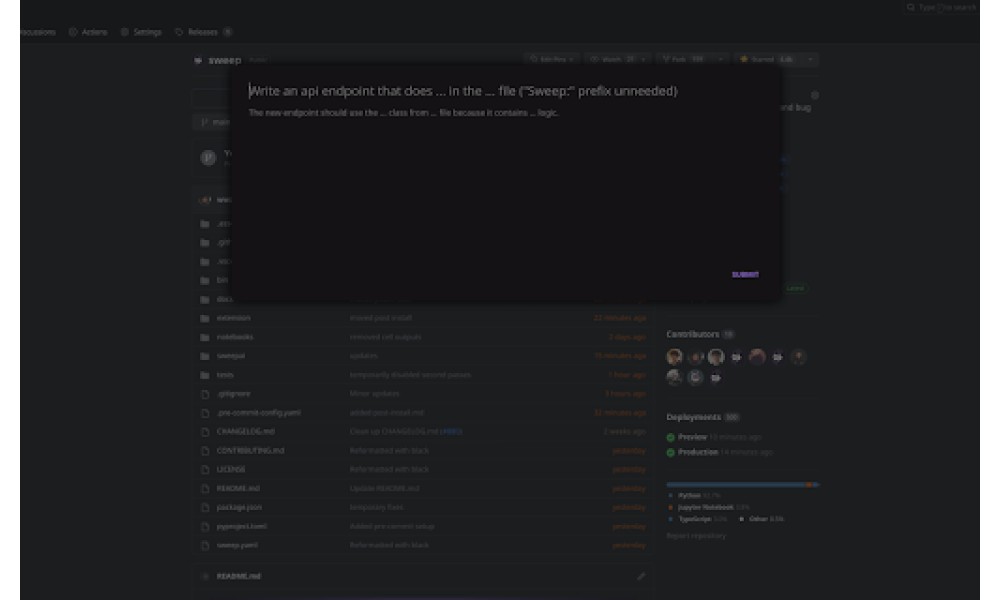The height and width of the screenshot is (600, 1000).
Task: Click the folder icon beside the tests directory
Action: (205, 376)
